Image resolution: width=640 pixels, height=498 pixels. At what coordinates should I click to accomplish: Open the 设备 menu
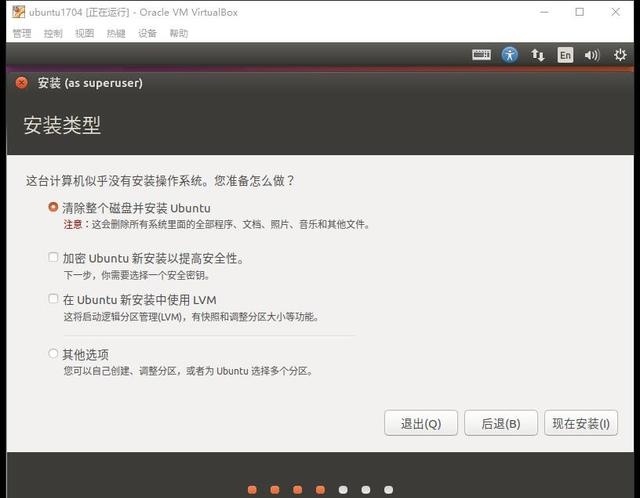tap(147, 33)
